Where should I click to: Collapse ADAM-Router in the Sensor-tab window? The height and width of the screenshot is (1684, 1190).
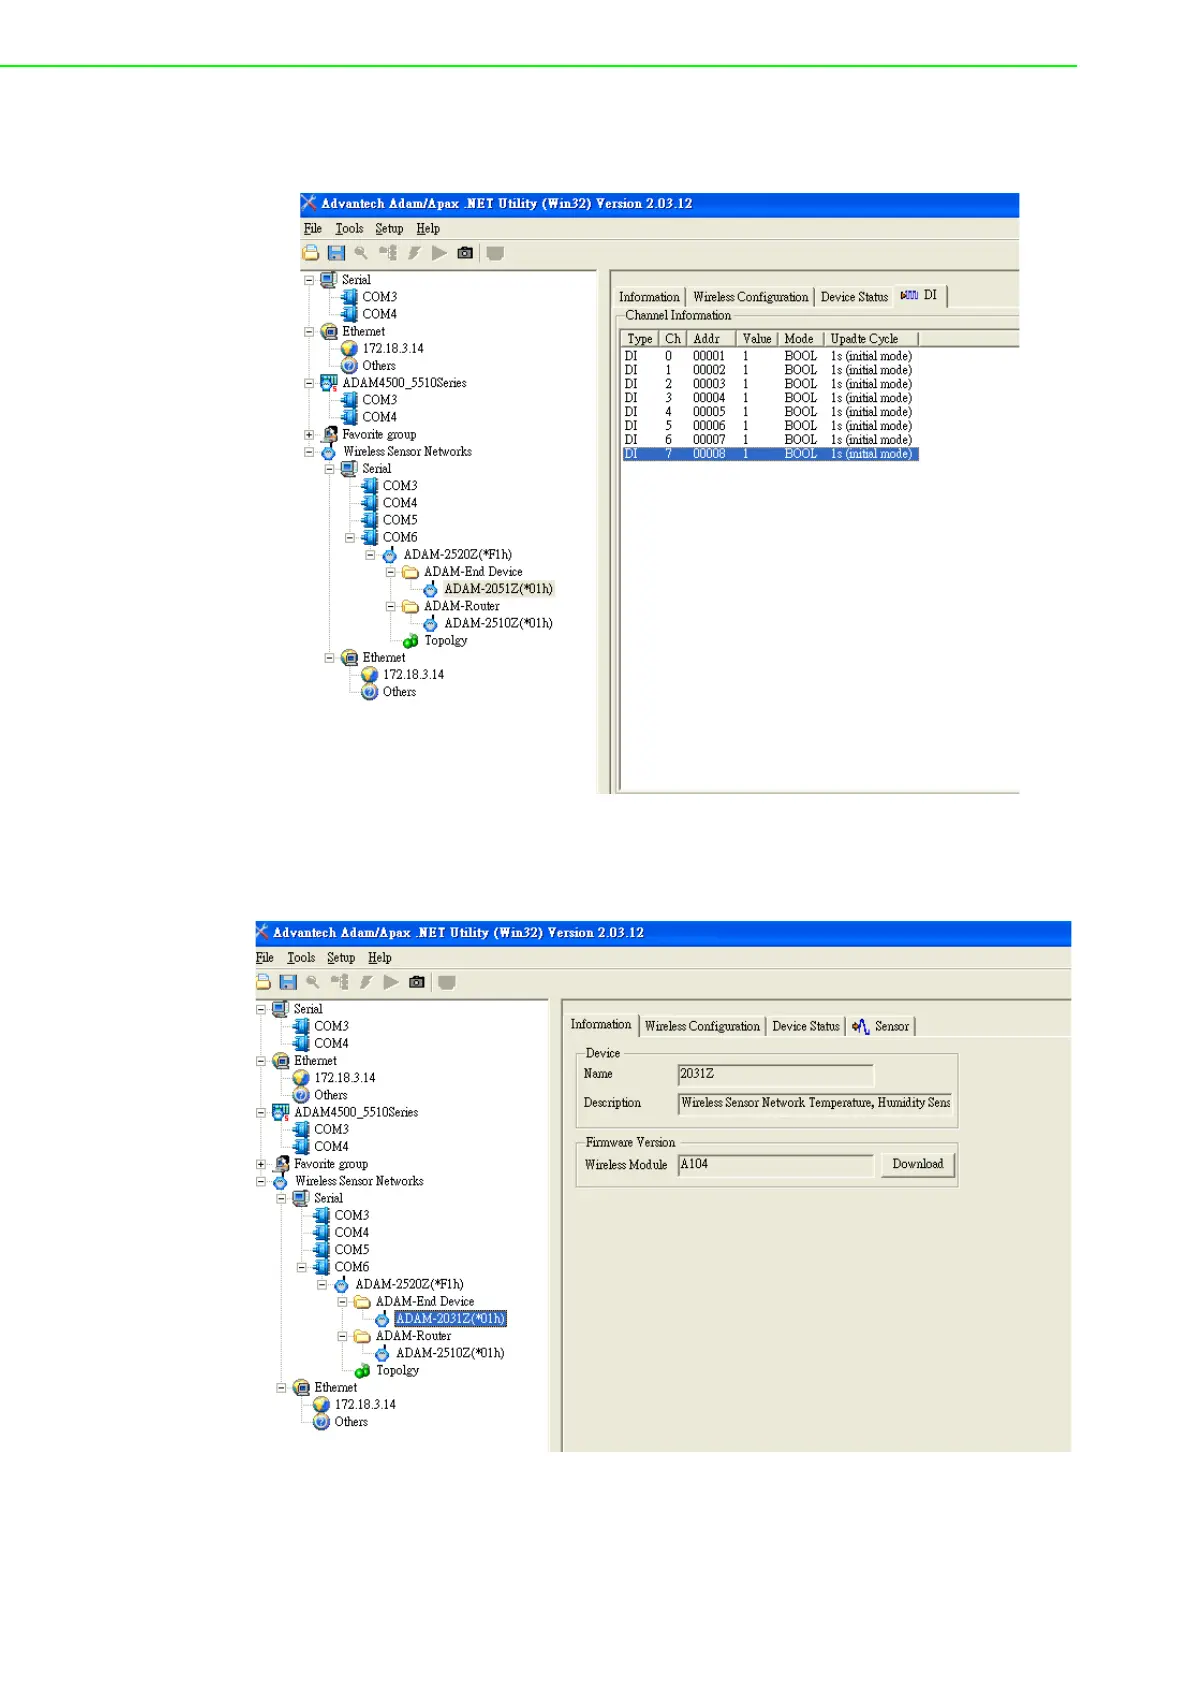pos(342,1336)
